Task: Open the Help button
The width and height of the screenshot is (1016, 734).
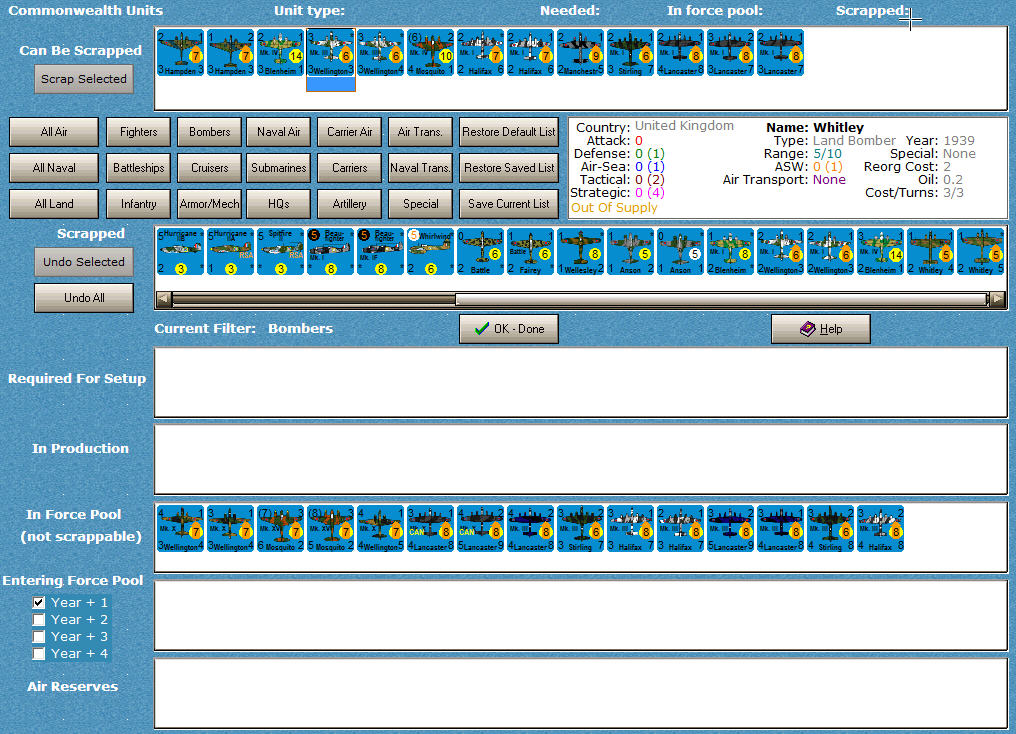Action: pyautogui.click(x=820, y=329)
